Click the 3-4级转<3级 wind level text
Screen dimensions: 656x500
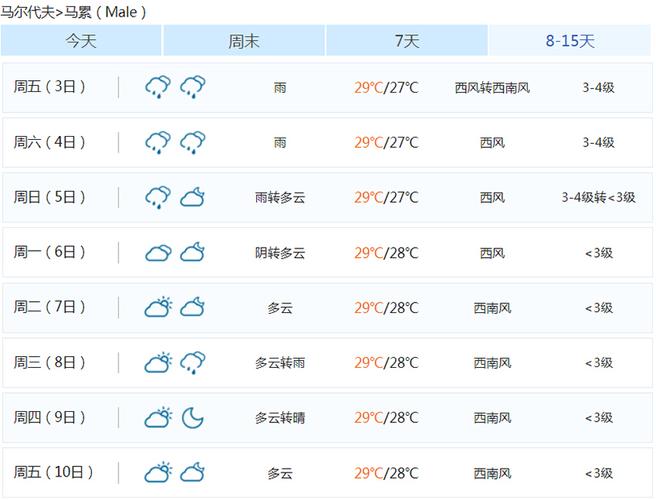coord(599,197)
